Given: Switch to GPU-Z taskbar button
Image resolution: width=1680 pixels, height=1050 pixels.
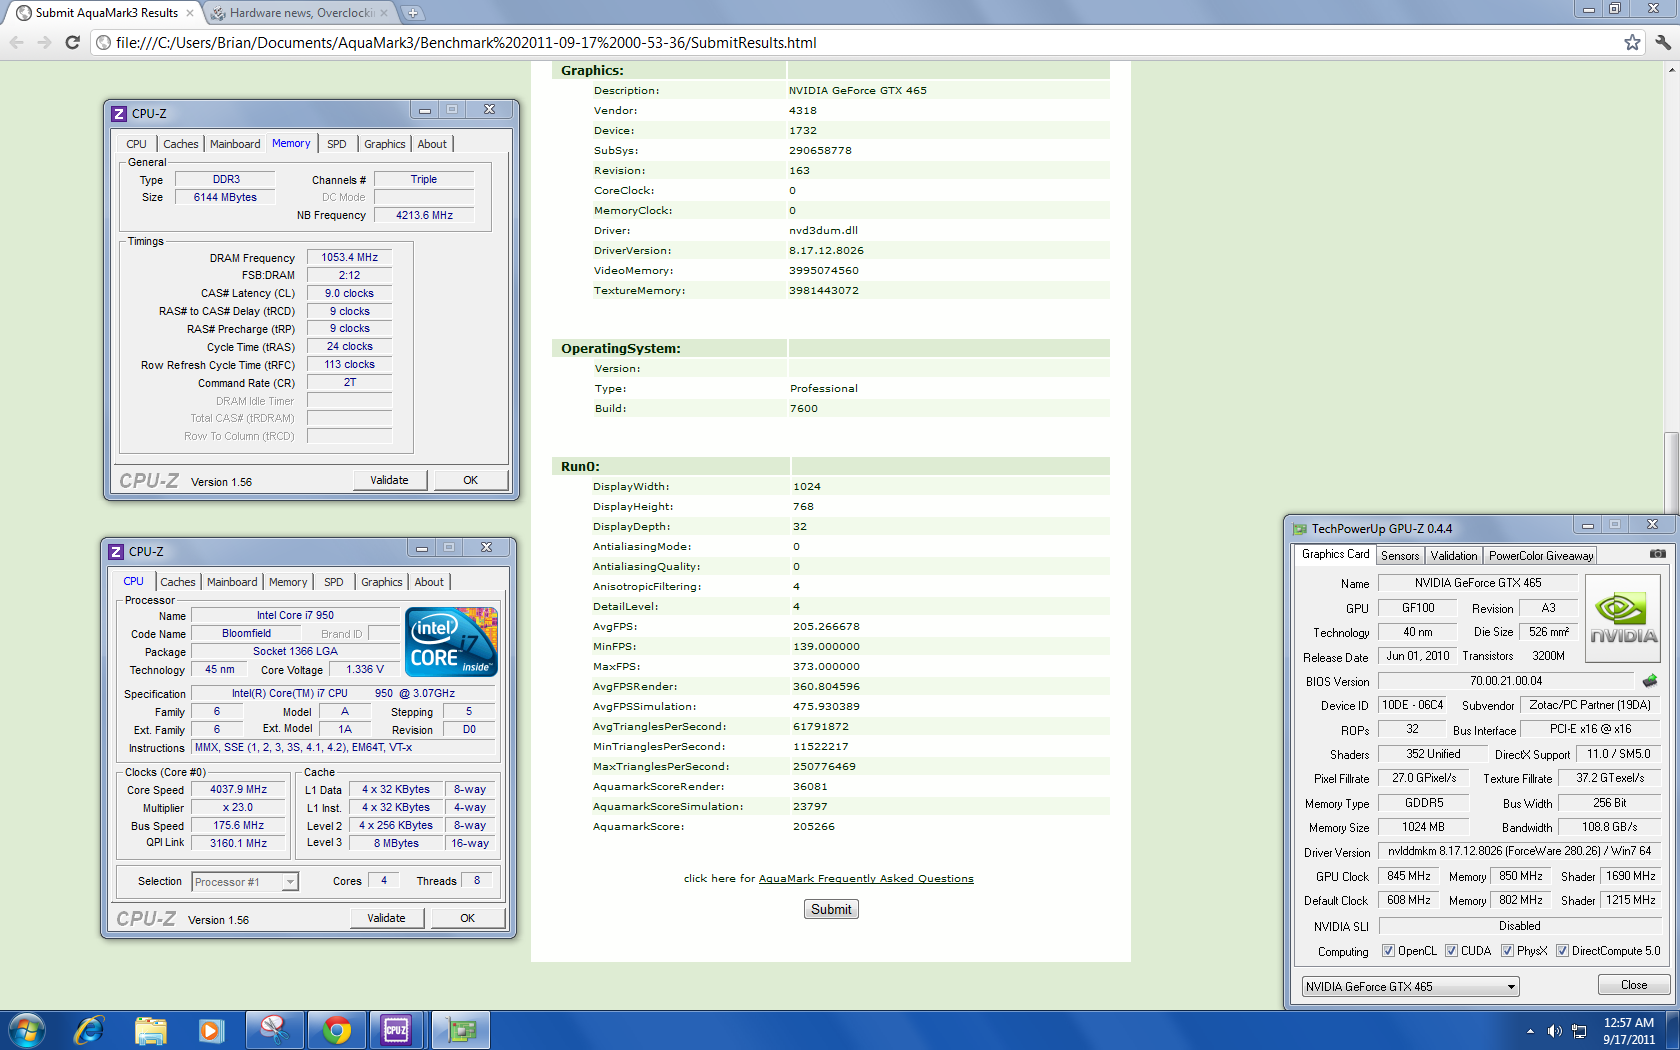Looking at the screenshot, I should pyautogui.click(x=460, y=1030).
